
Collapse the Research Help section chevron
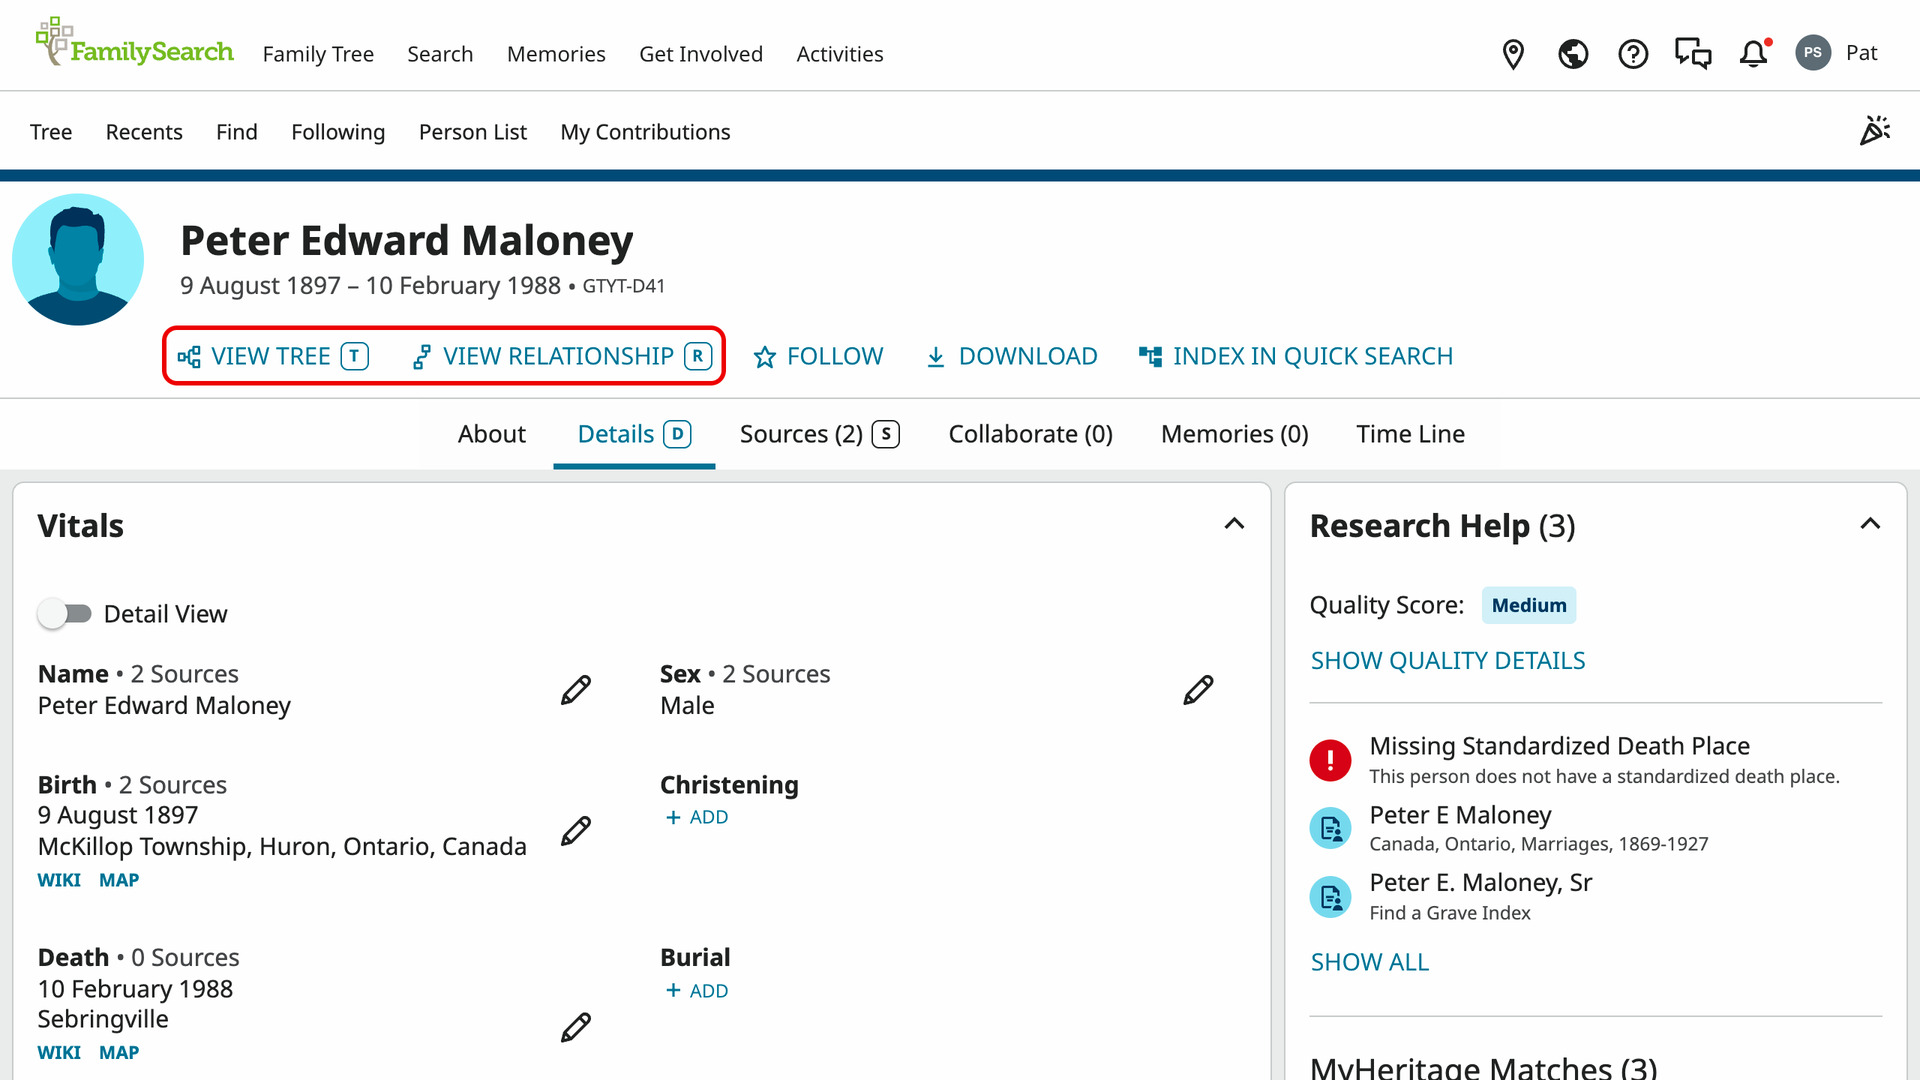pyautogui.click(x=1870, y=524)
